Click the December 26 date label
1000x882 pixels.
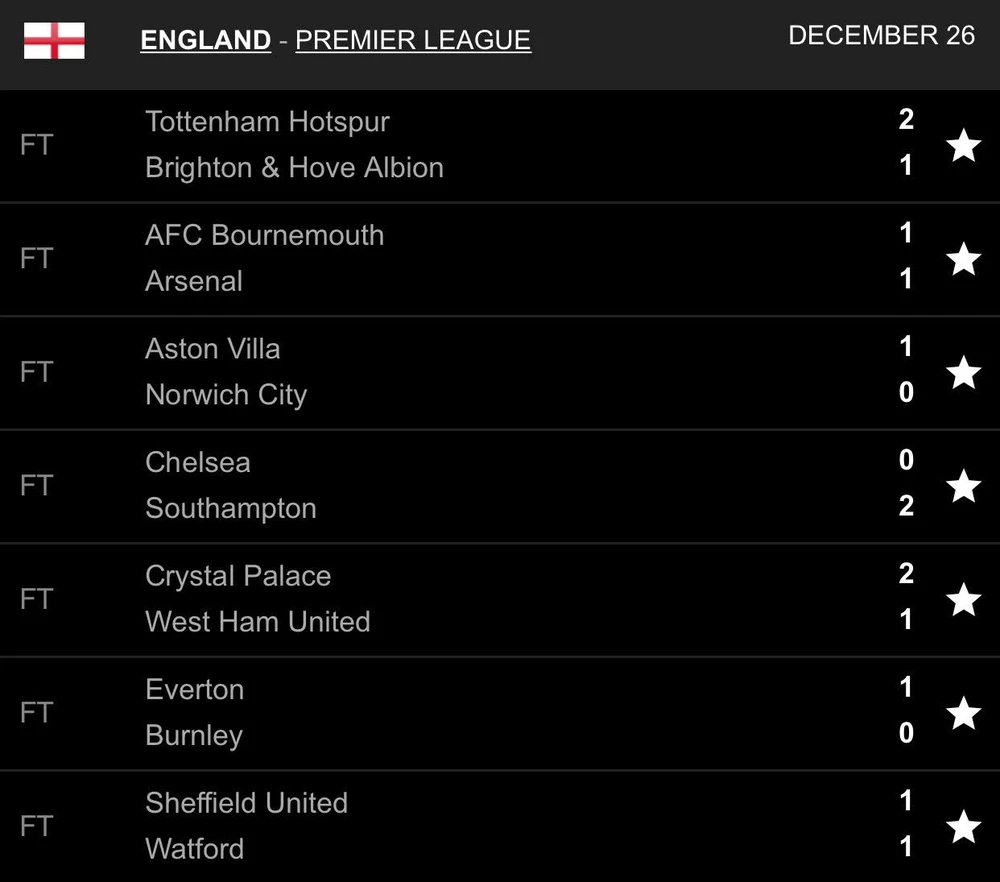[881, 35]
